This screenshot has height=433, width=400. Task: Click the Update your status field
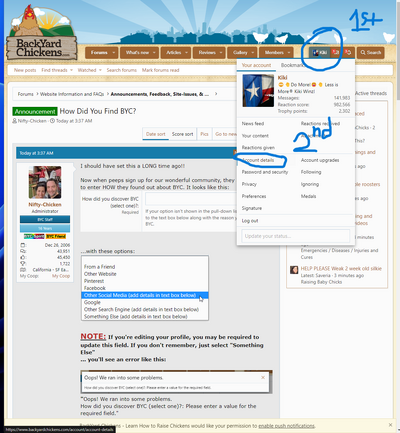(x=295, y=236)
